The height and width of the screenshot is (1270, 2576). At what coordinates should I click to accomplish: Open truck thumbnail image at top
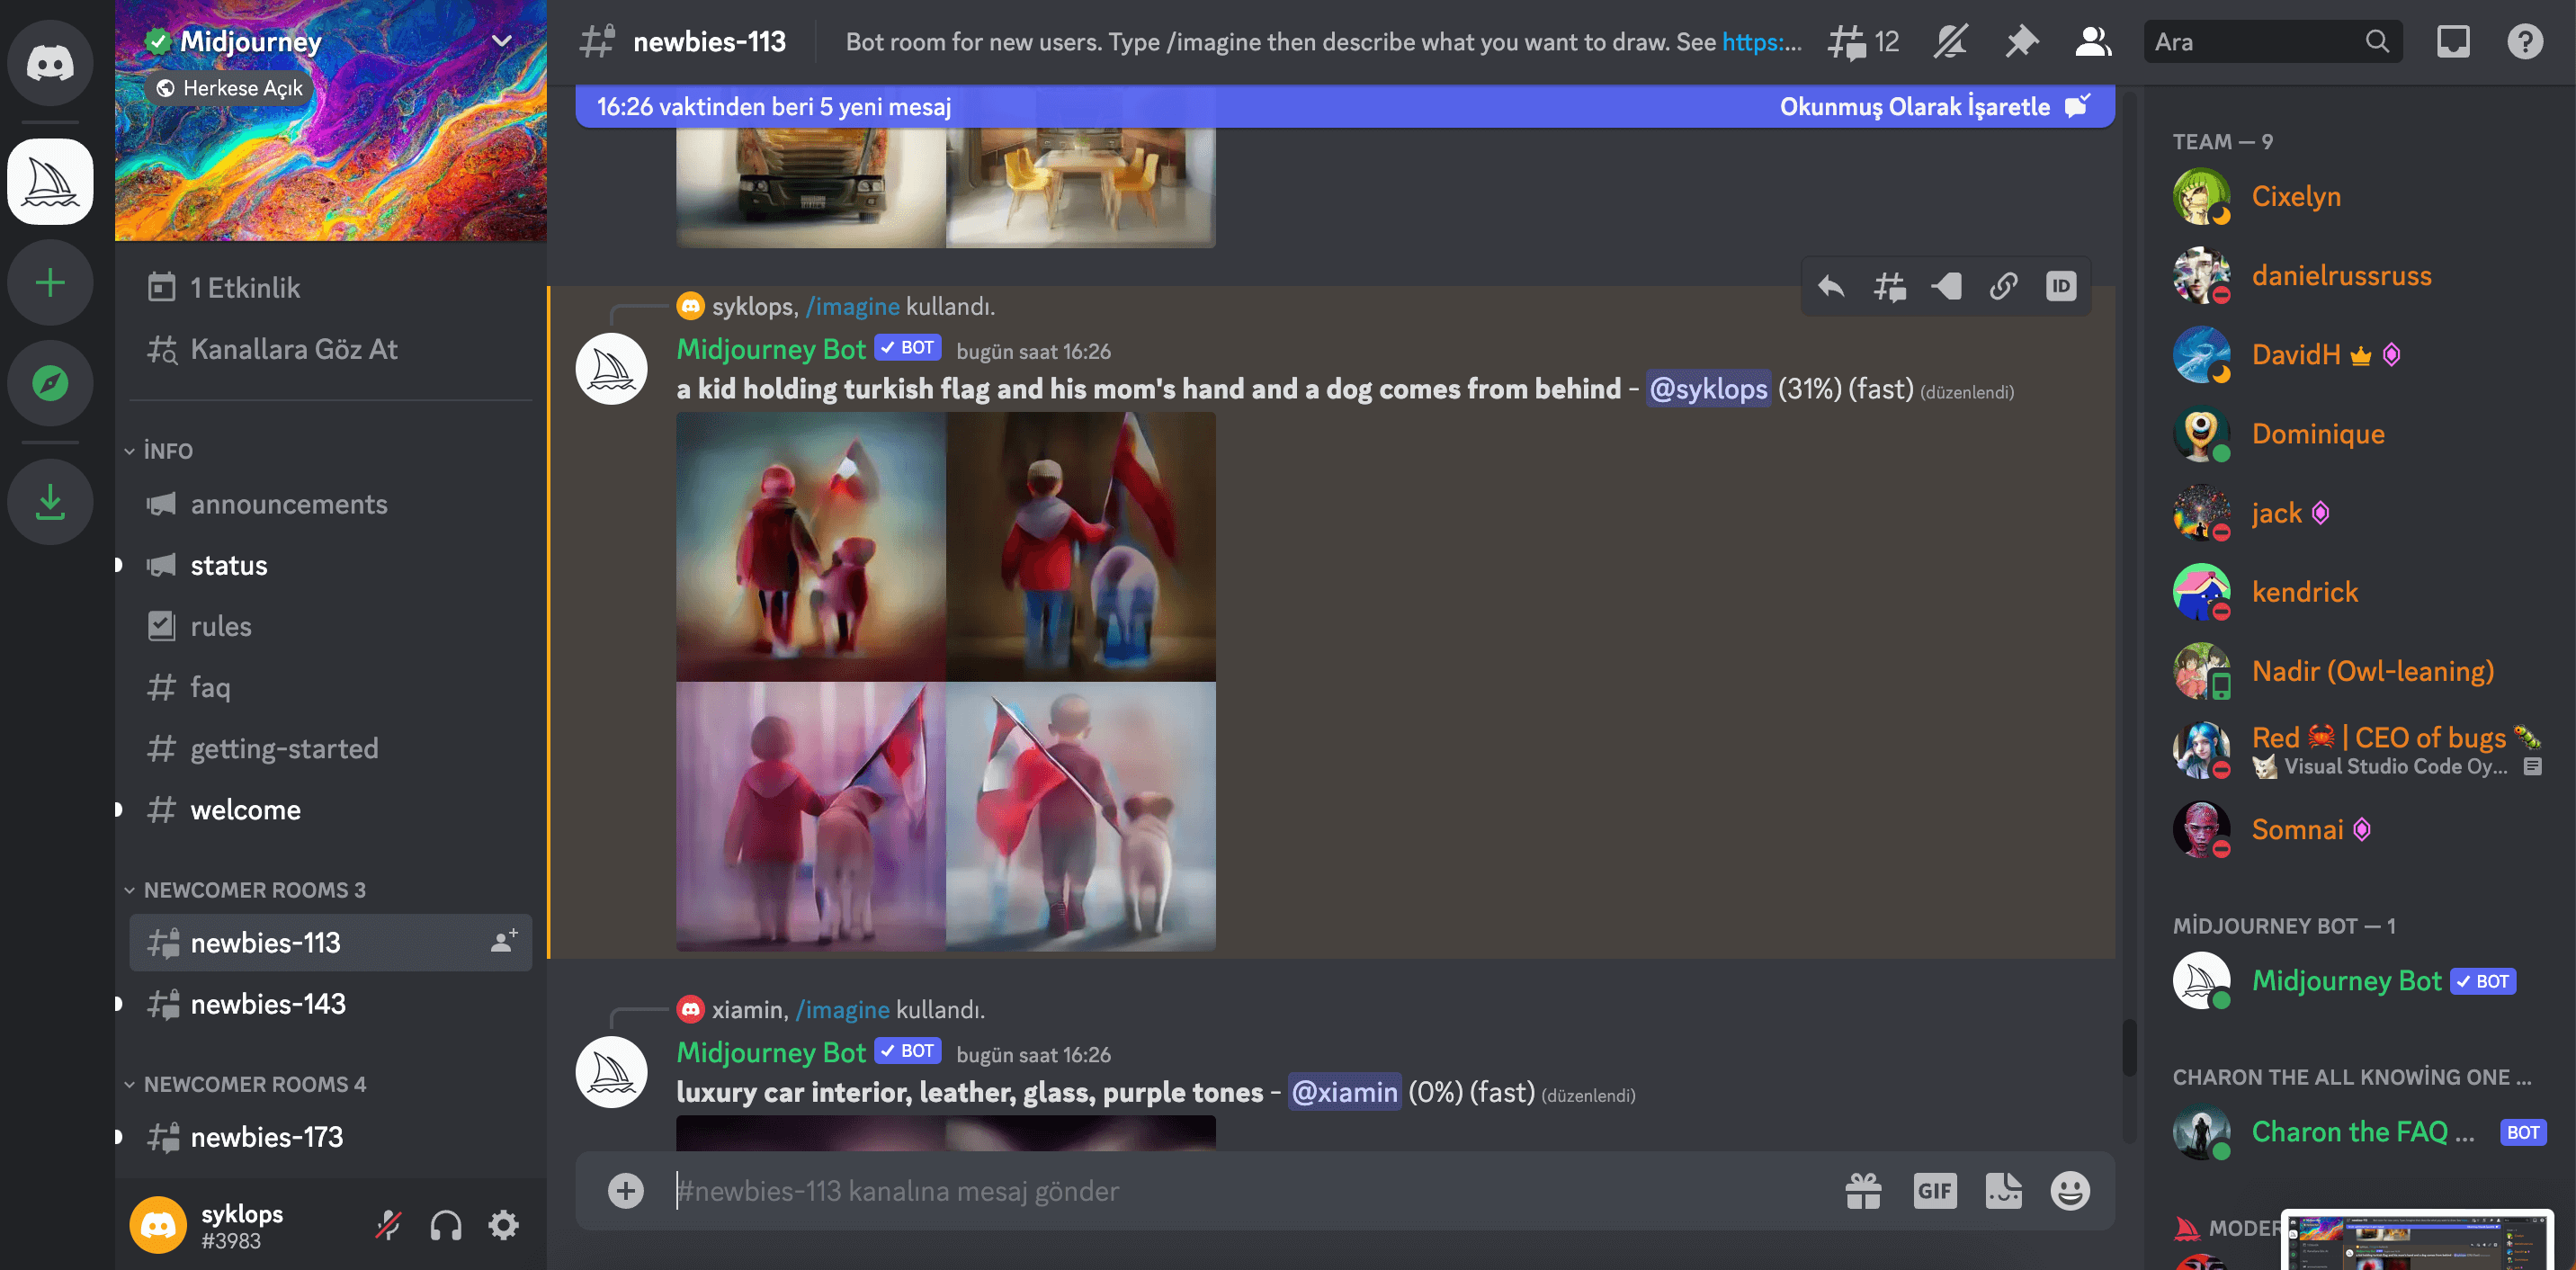810,186
